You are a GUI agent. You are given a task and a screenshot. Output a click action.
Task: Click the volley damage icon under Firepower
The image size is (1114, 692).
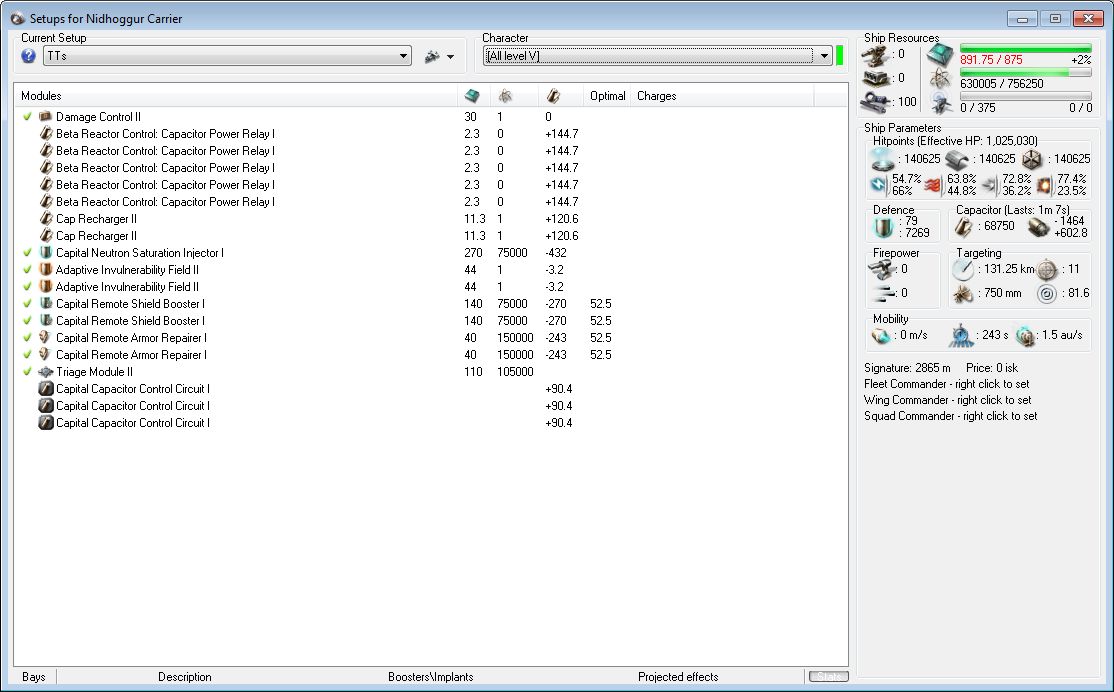point(882,293)
